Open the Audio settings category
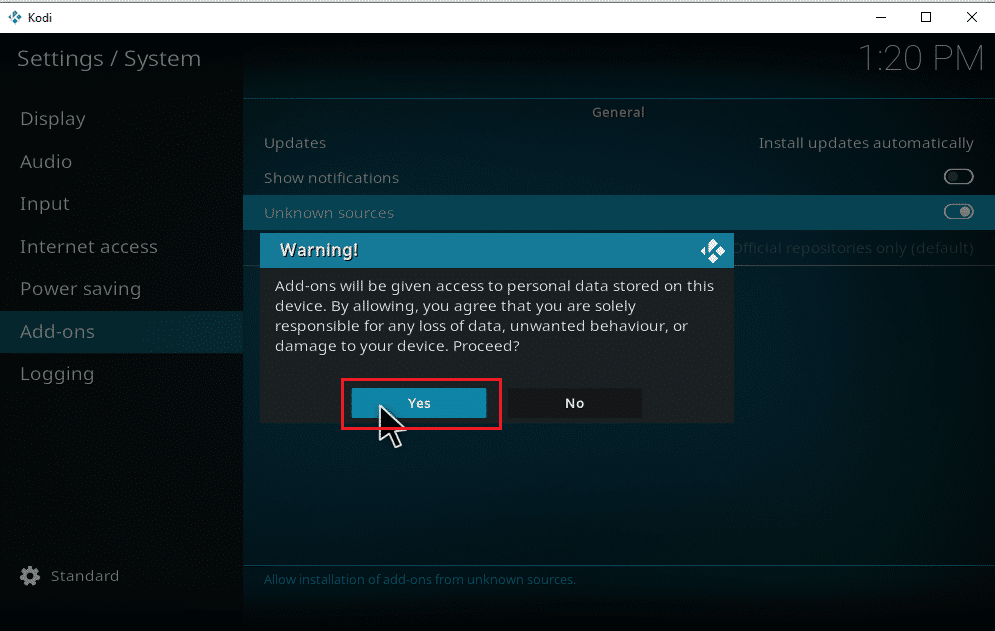 coord(45,161)
